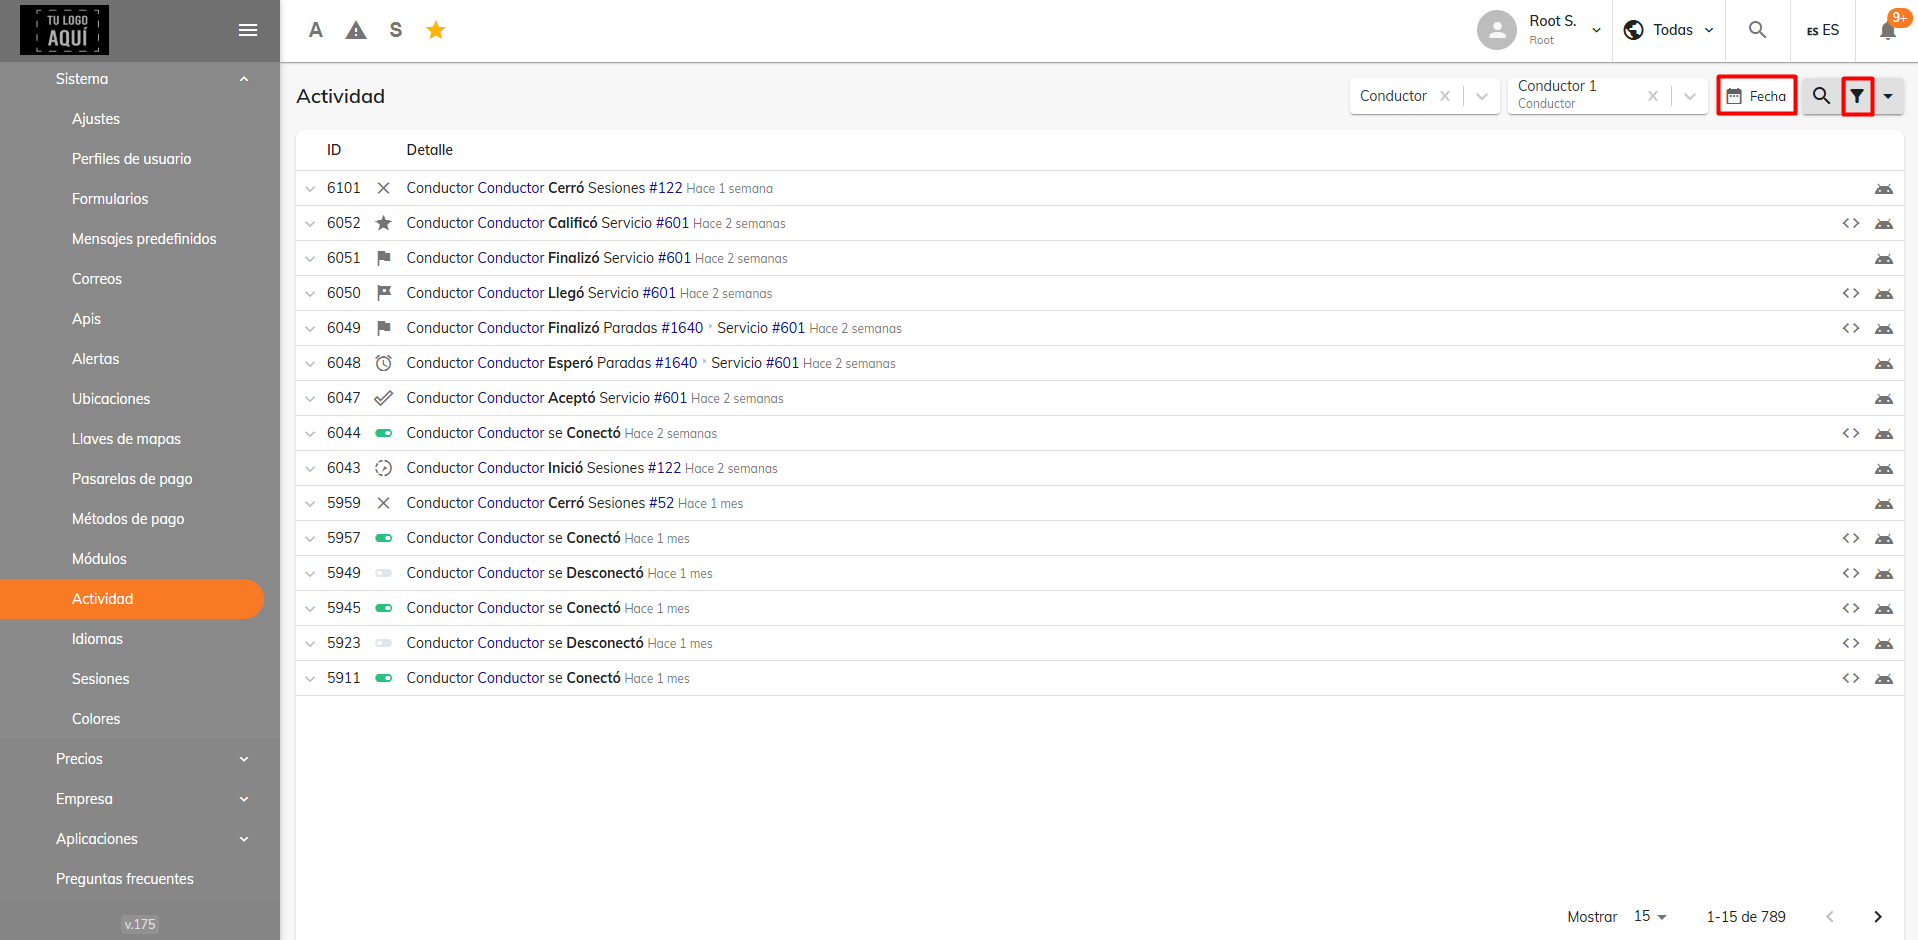Click the flag icon on row 6051
Viewport: 1918px width, 940px height.
pyautogui.click(x=383, y=258)
